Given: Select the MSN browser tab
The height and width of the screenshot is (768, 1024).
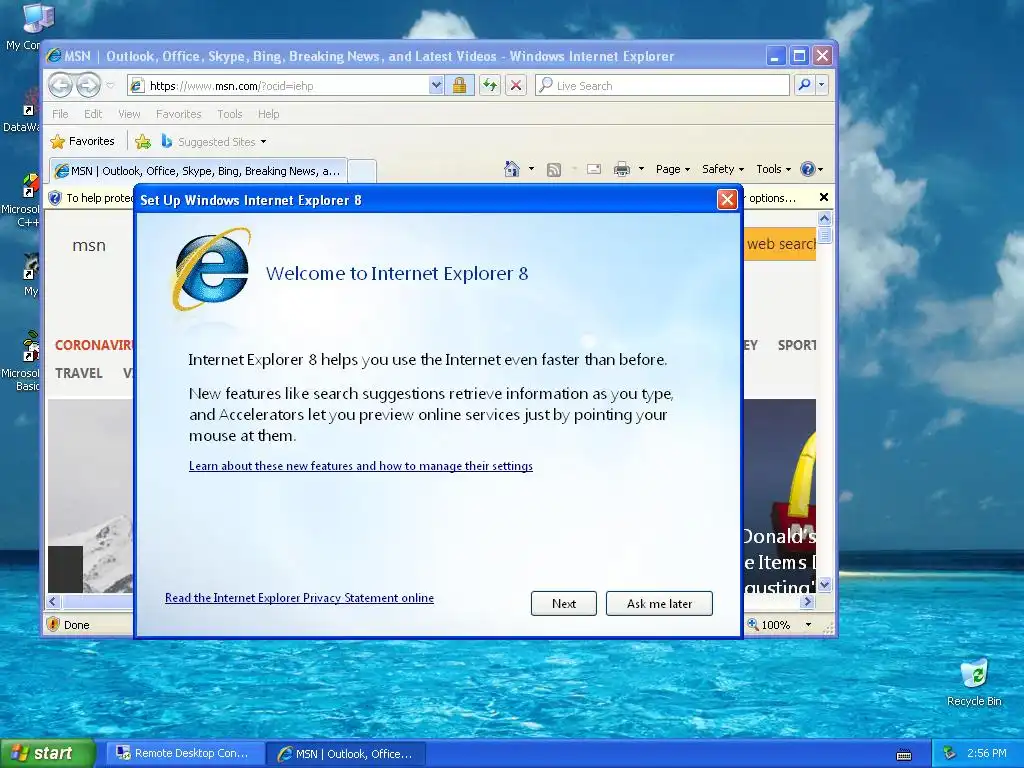Looking at the screenshot, I should pos(198,171).
